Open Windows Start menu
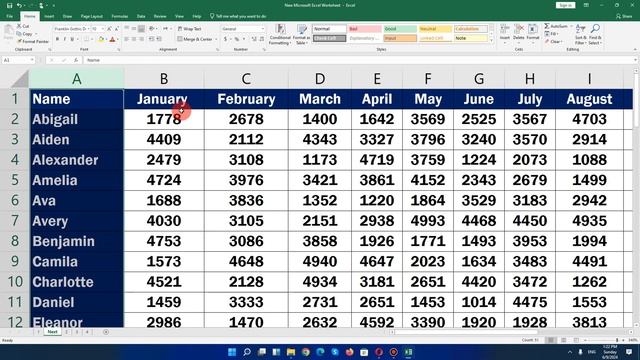Viewport: 640px width, 360px height. (232, 352)
